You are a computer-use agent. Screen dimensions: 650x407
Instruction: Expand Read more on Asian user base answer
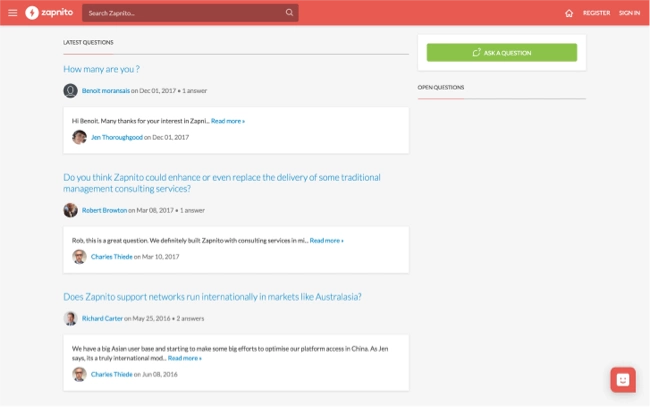(185, 358)
